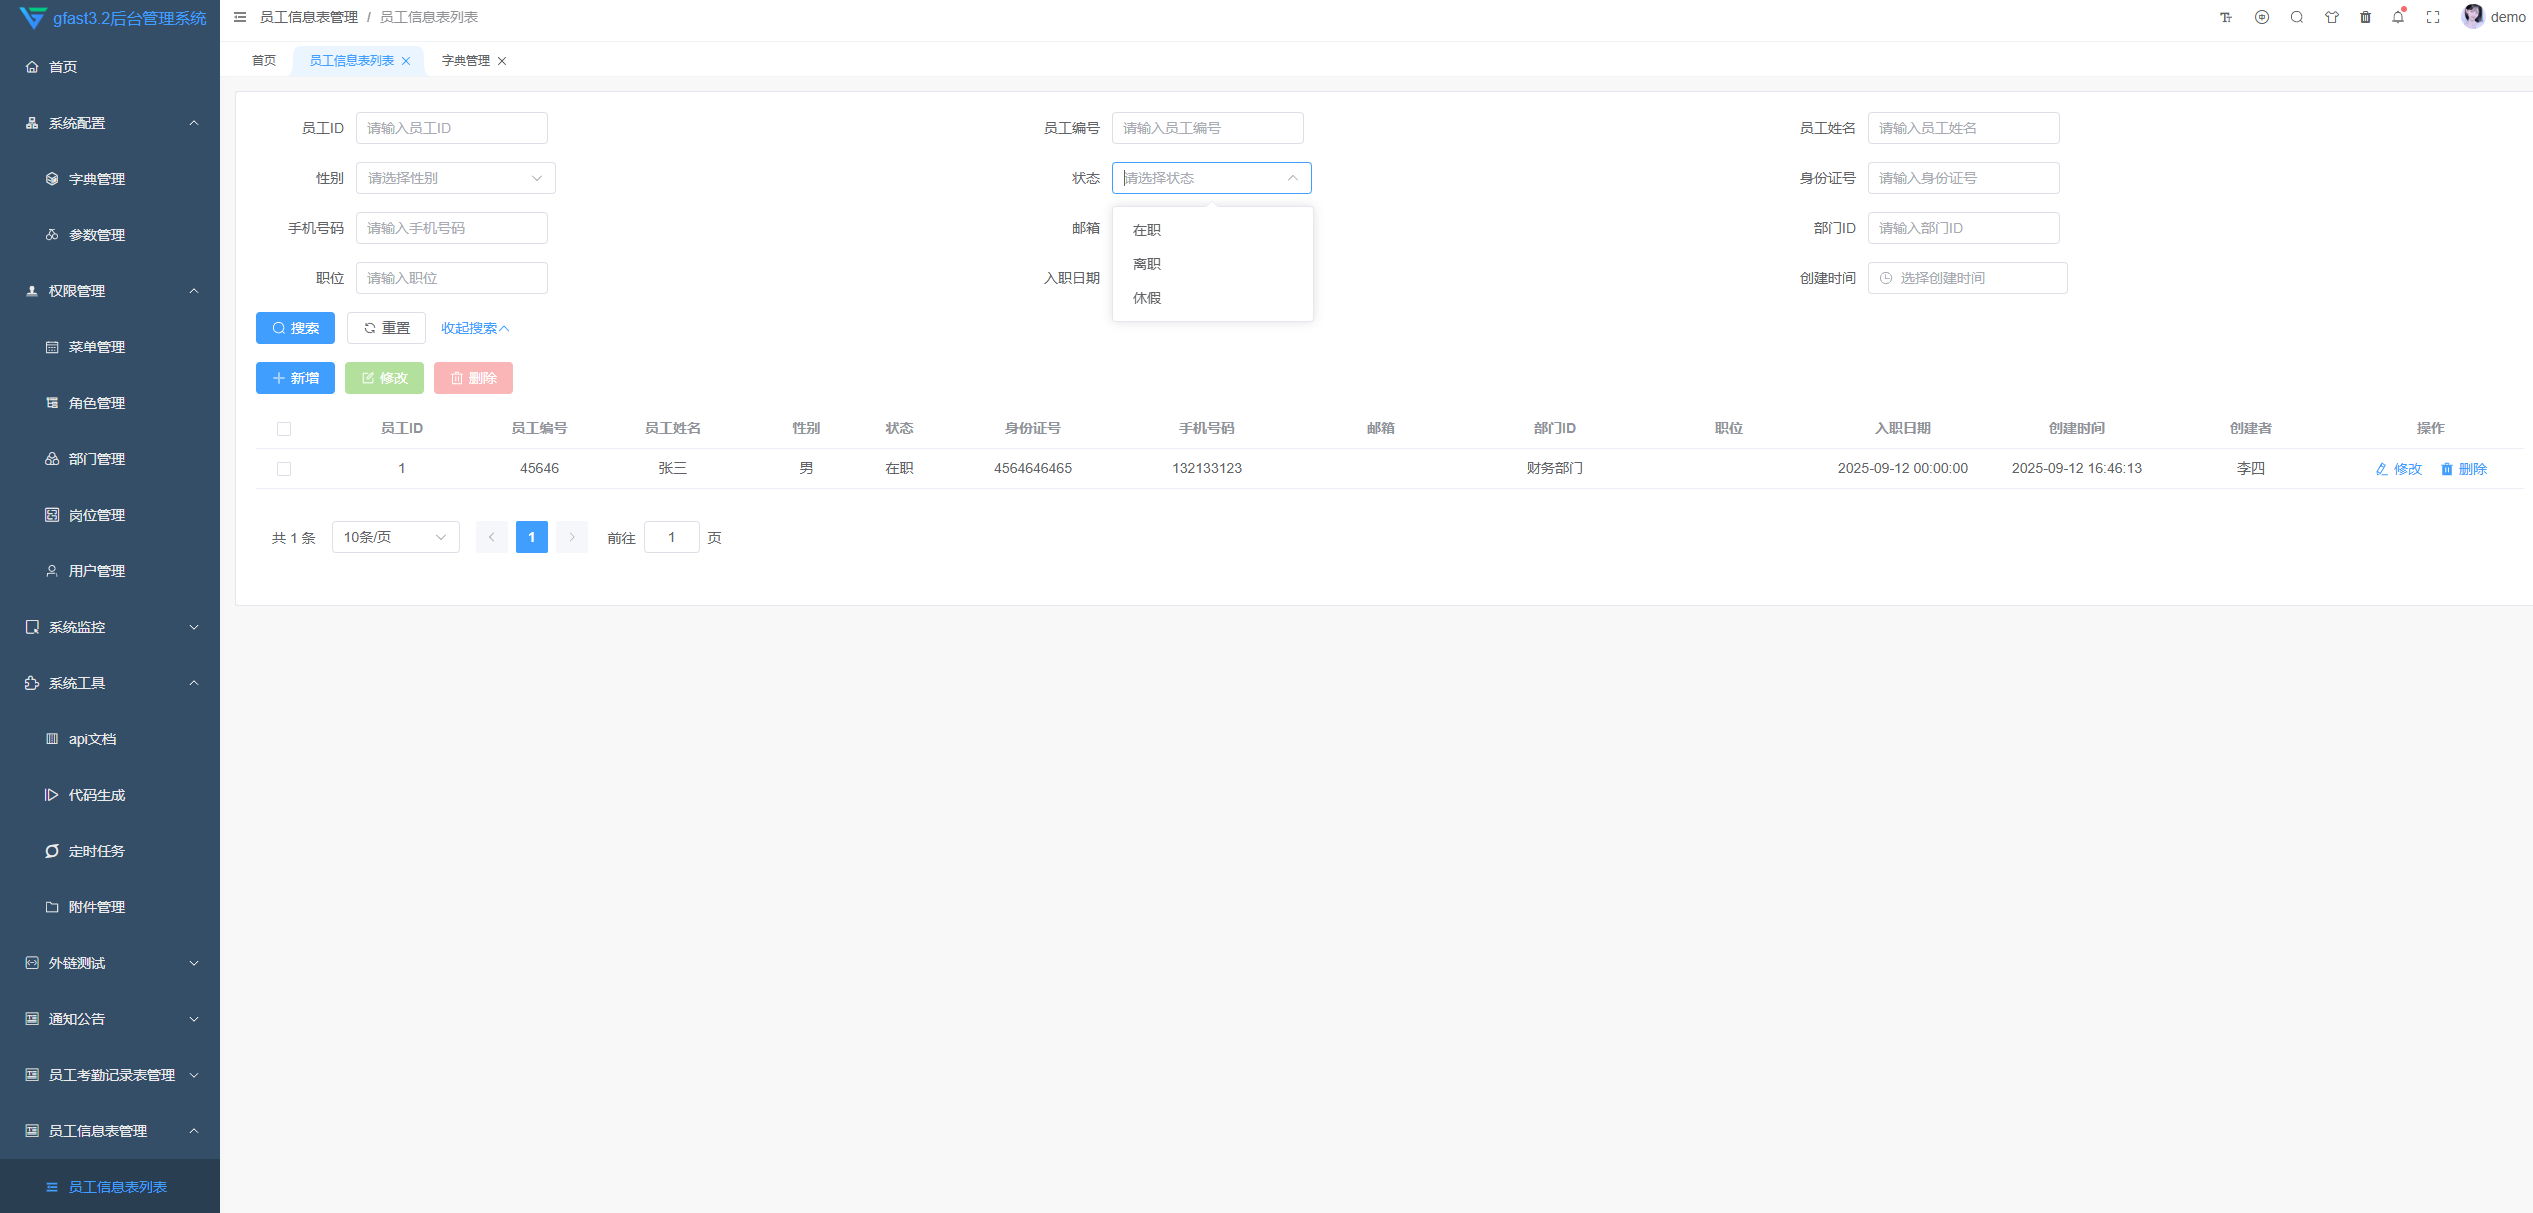
Task: Click the 收起搜索 link
Action: pyautogui.click(x=475, y=328)
